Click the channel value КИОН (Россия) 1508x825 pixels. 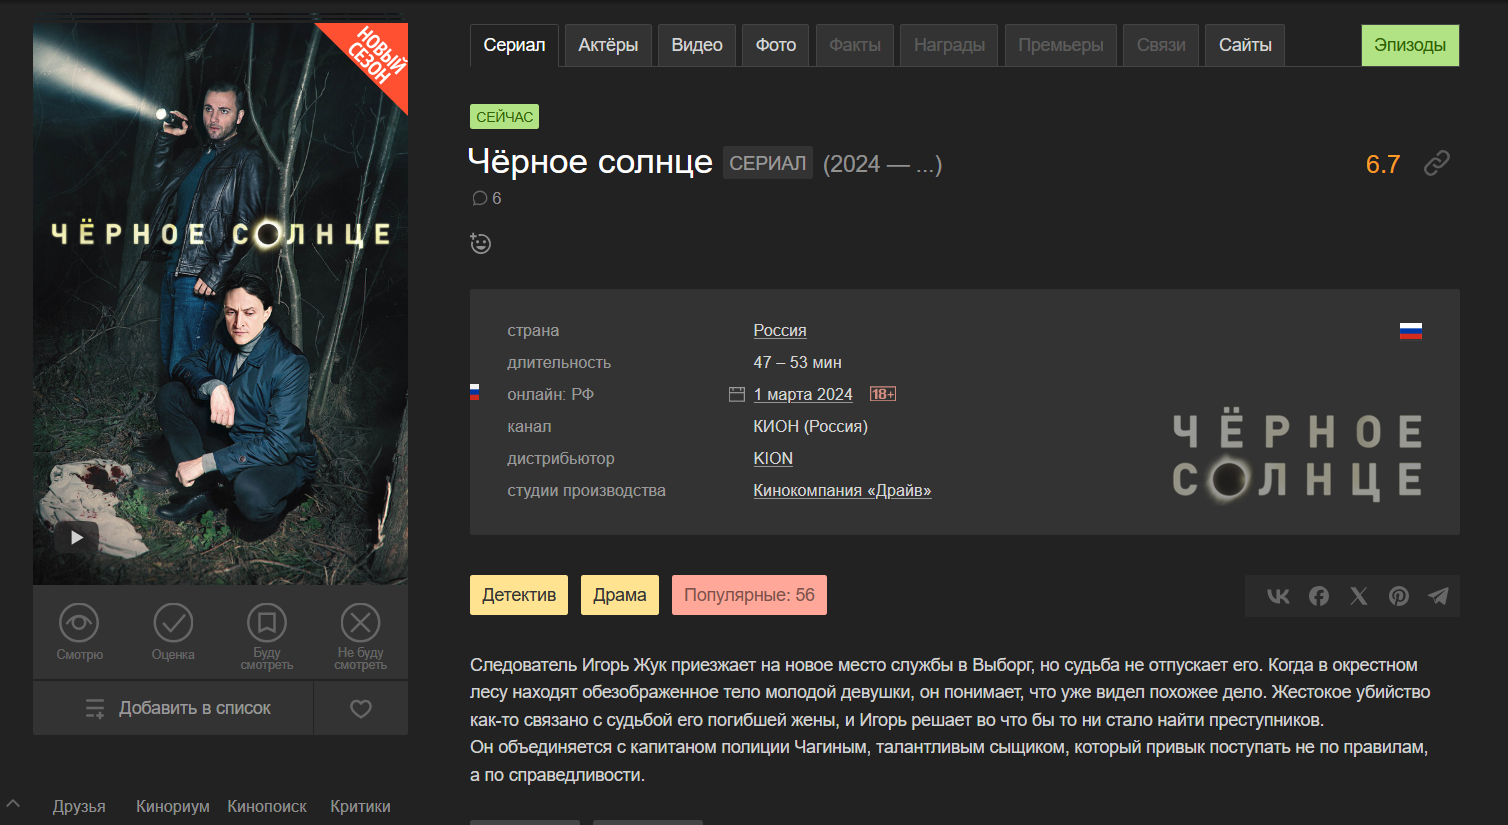[x=810, y=426]
